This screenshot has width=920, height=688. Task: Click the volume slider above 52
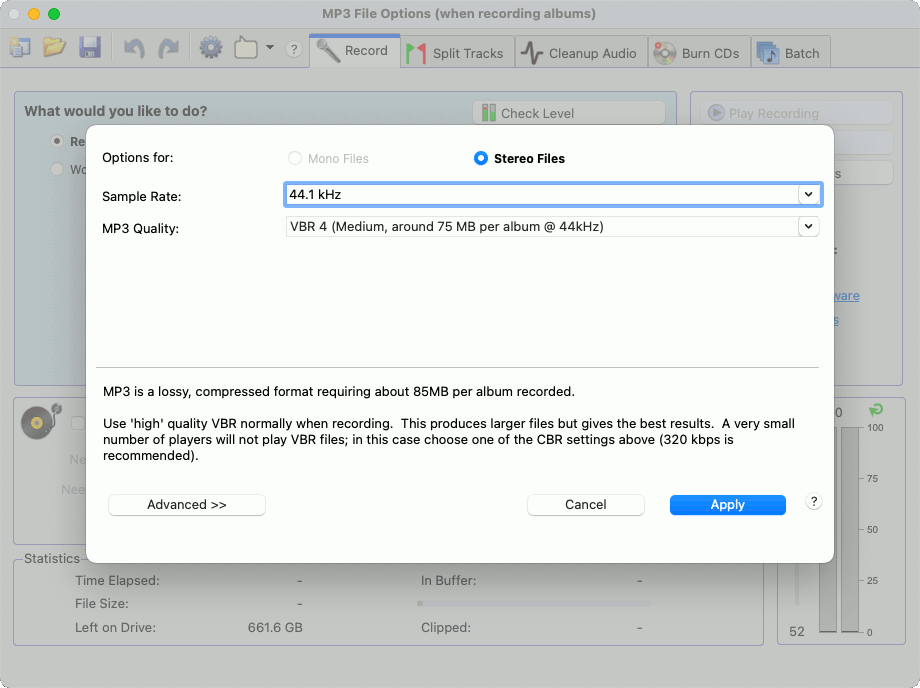pos(797,584)
